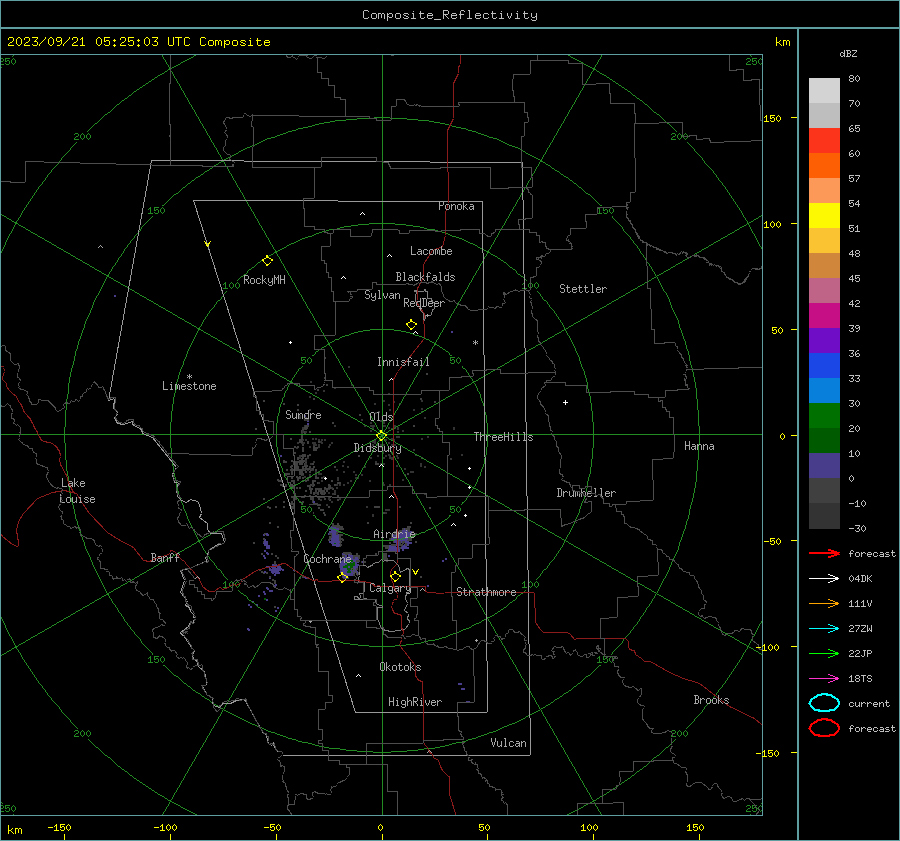
Task: Click the Okotoks town label
Action: pyautogui.click(x=400, y=666)
